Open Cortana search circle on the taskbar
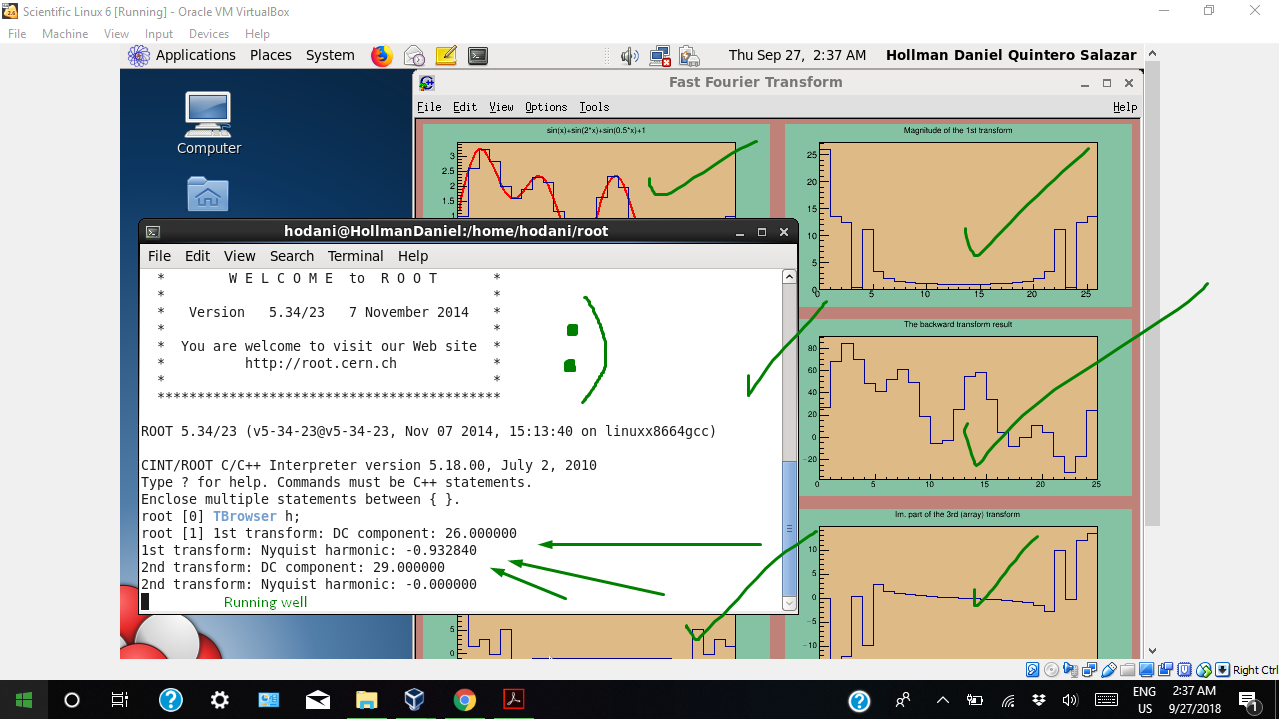Image resolution: width=1279 pixels, height=719 pixels. point(72,700)
